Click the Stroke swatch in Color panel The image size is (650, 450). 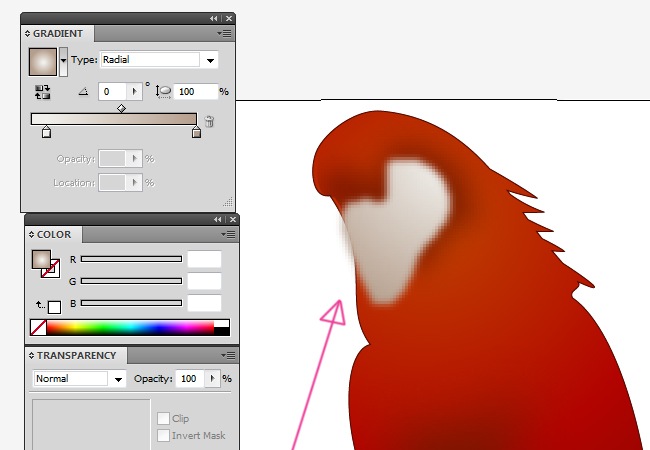pyautogui.click(x=54, y=272)
